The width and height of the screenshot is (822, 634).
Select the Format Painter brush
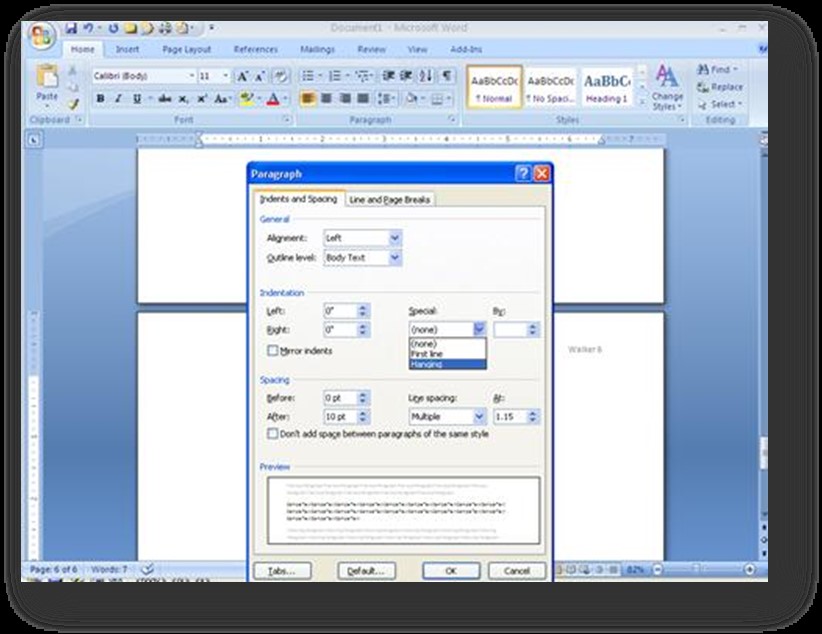click(x=73, y=104)
